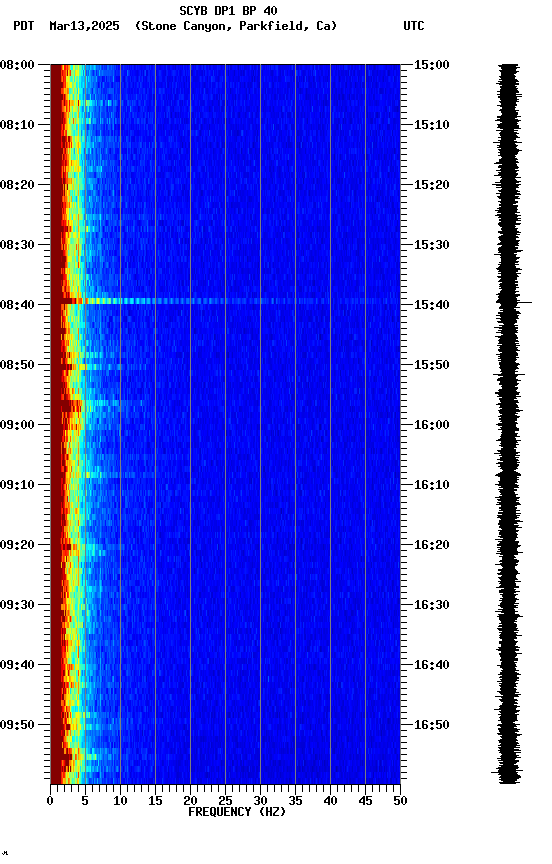Click the seismogram waveform trace at 16:00
Screen dimensions: 552x864
pyautogui.click(x=509, y=425)
